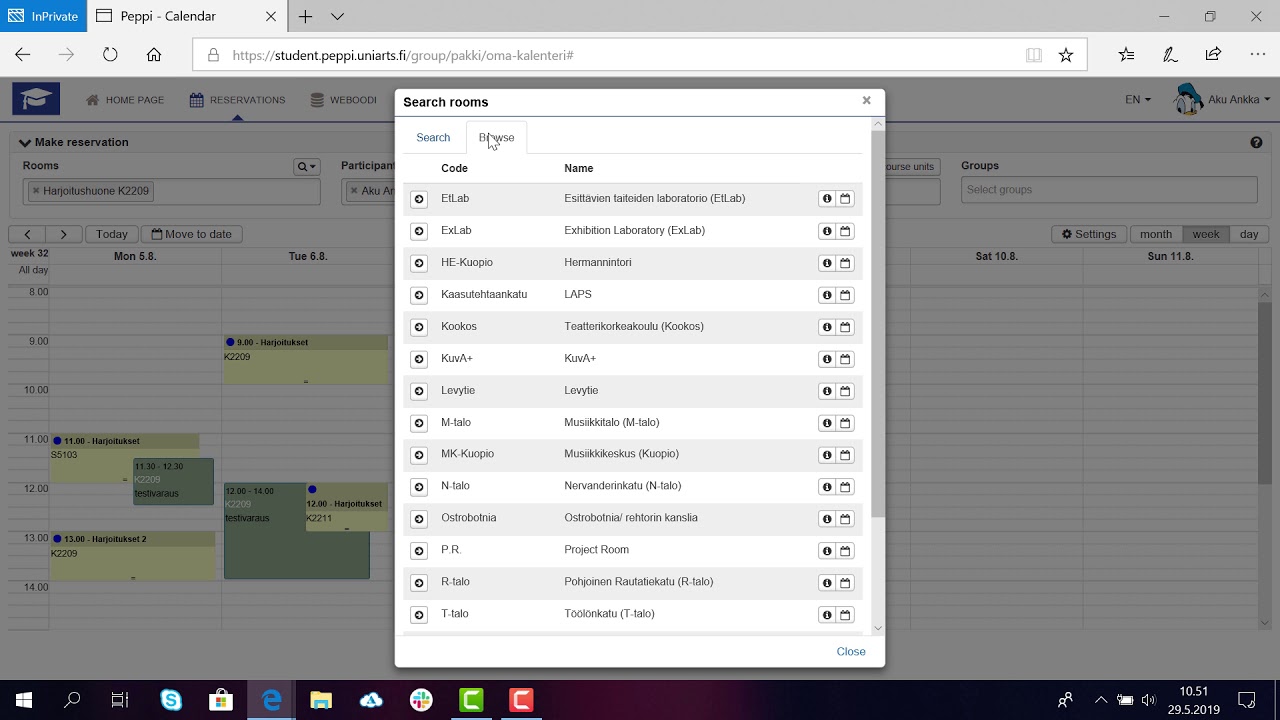The image size is (1280, 720).
Task: Select the P.R. arrow icon
Action: 419,551
